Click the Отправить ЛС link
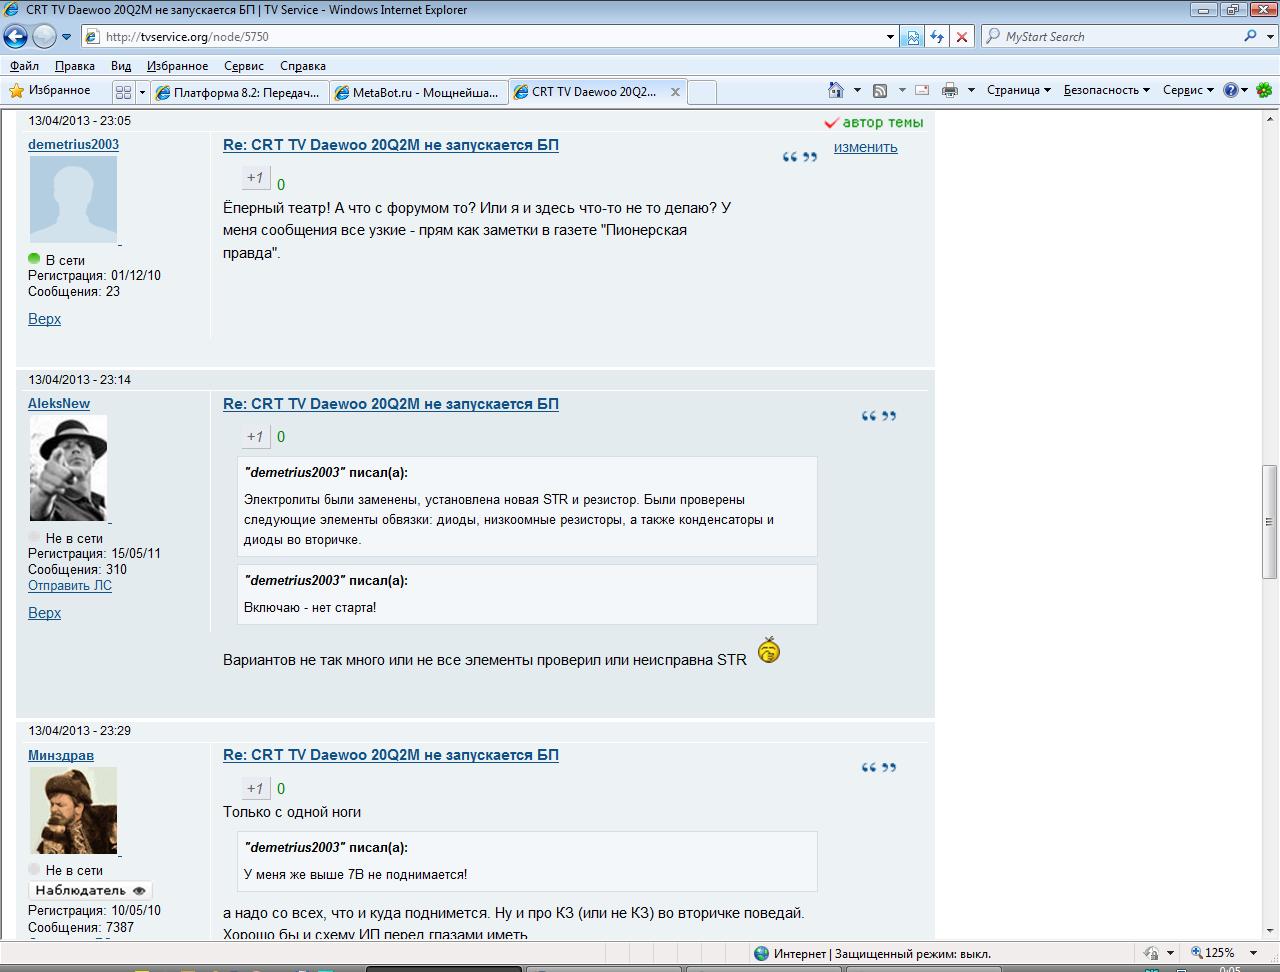Viewport: 1280px width, 972px height. coord(70,586)
